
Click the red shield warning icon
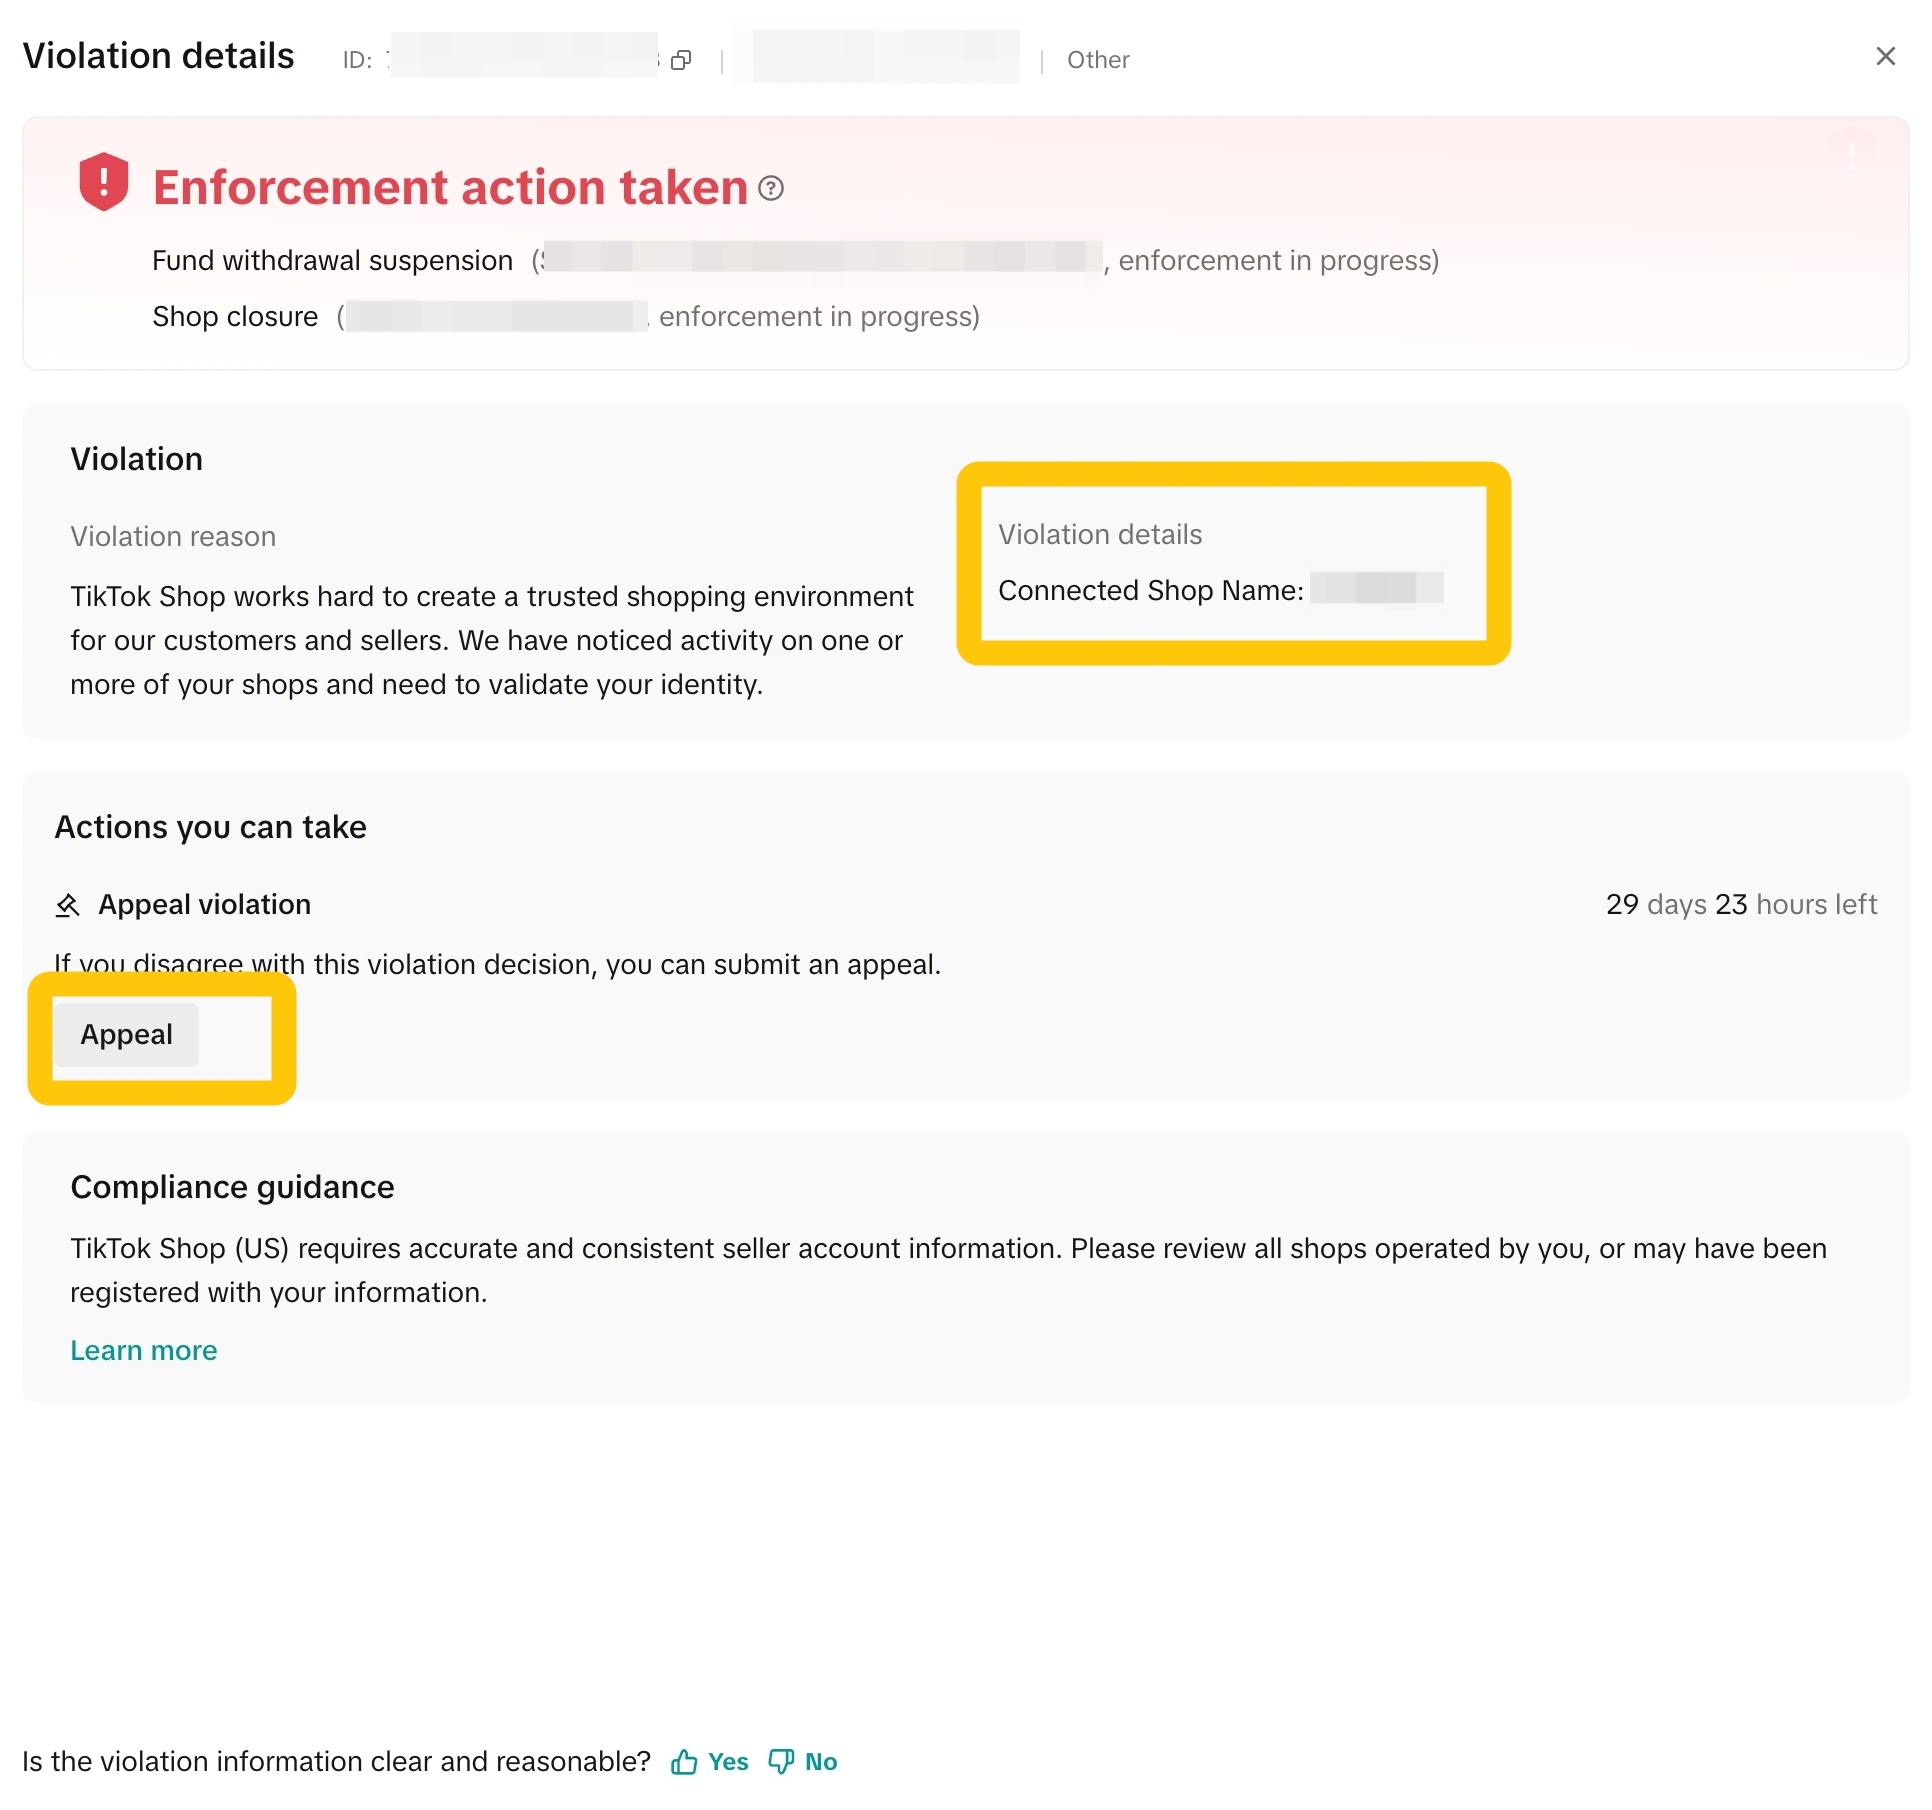point(104,182)
